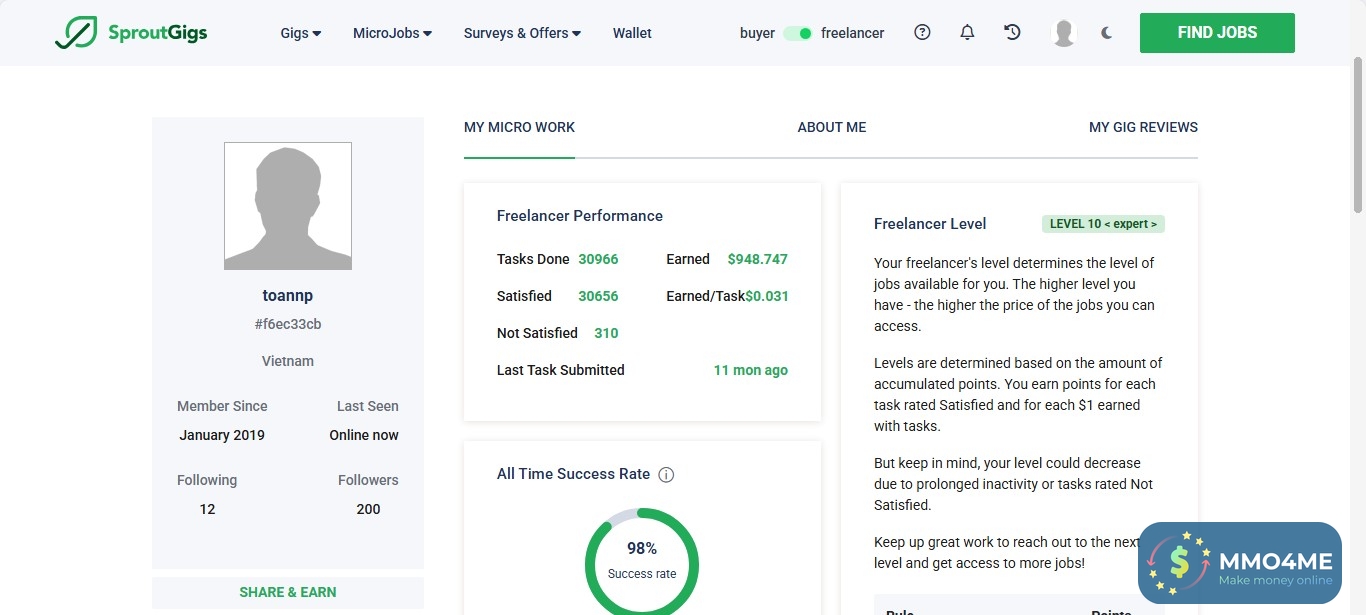This screenshot has height=615, width=1366.
Task: Click the SproutGigs leaf logo
Action: pyautogui.click(x=76, y=33)
